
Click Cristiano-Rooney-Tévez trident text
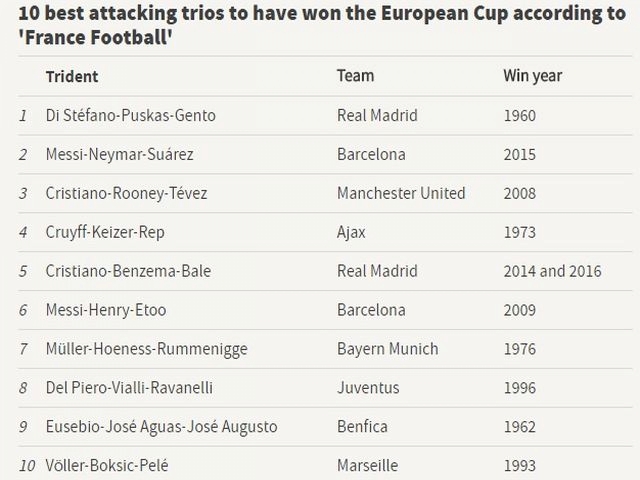click(126, 193)
